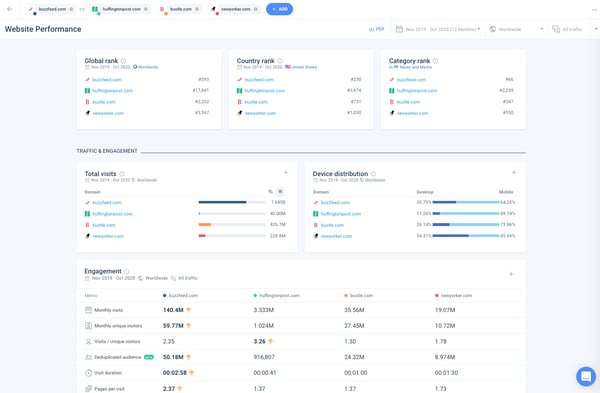Image resolution: width=600 pixels, height=393 pixels.
Task: Click the buzzfeed.com total visits bar
Action: pos(232,202)
